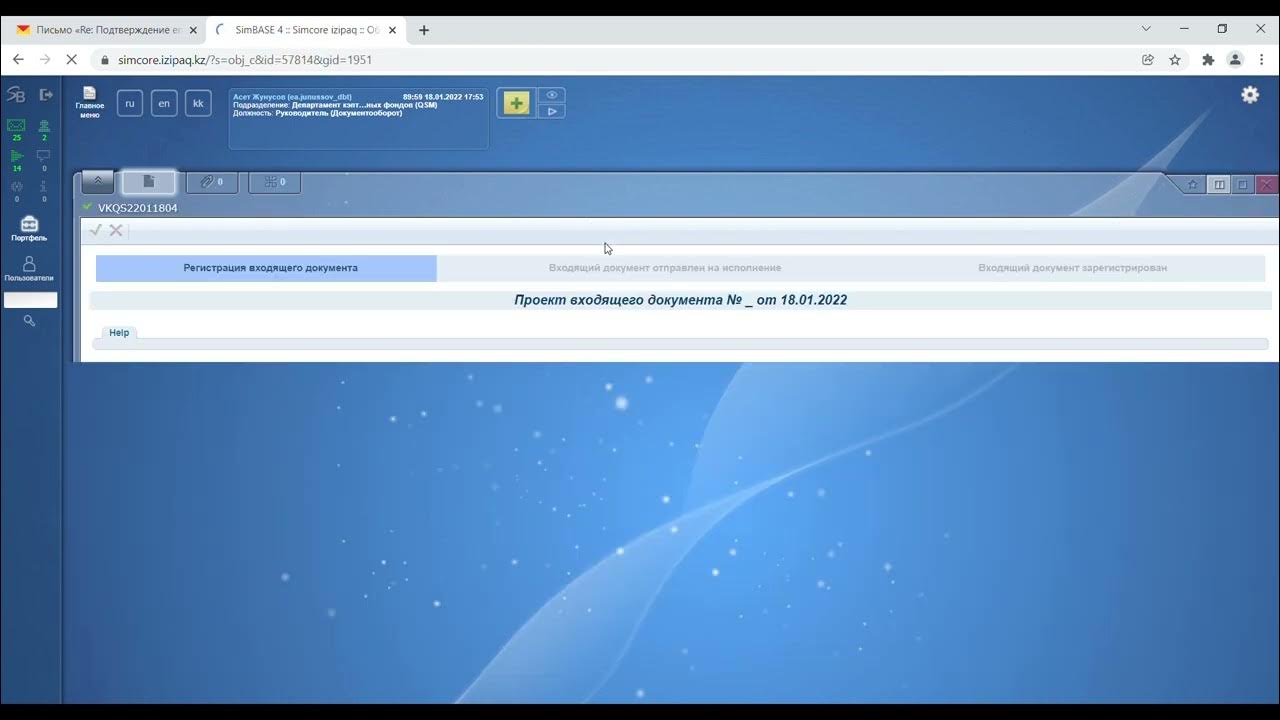Open the Портфель briefcase

(x=29, y=228)
